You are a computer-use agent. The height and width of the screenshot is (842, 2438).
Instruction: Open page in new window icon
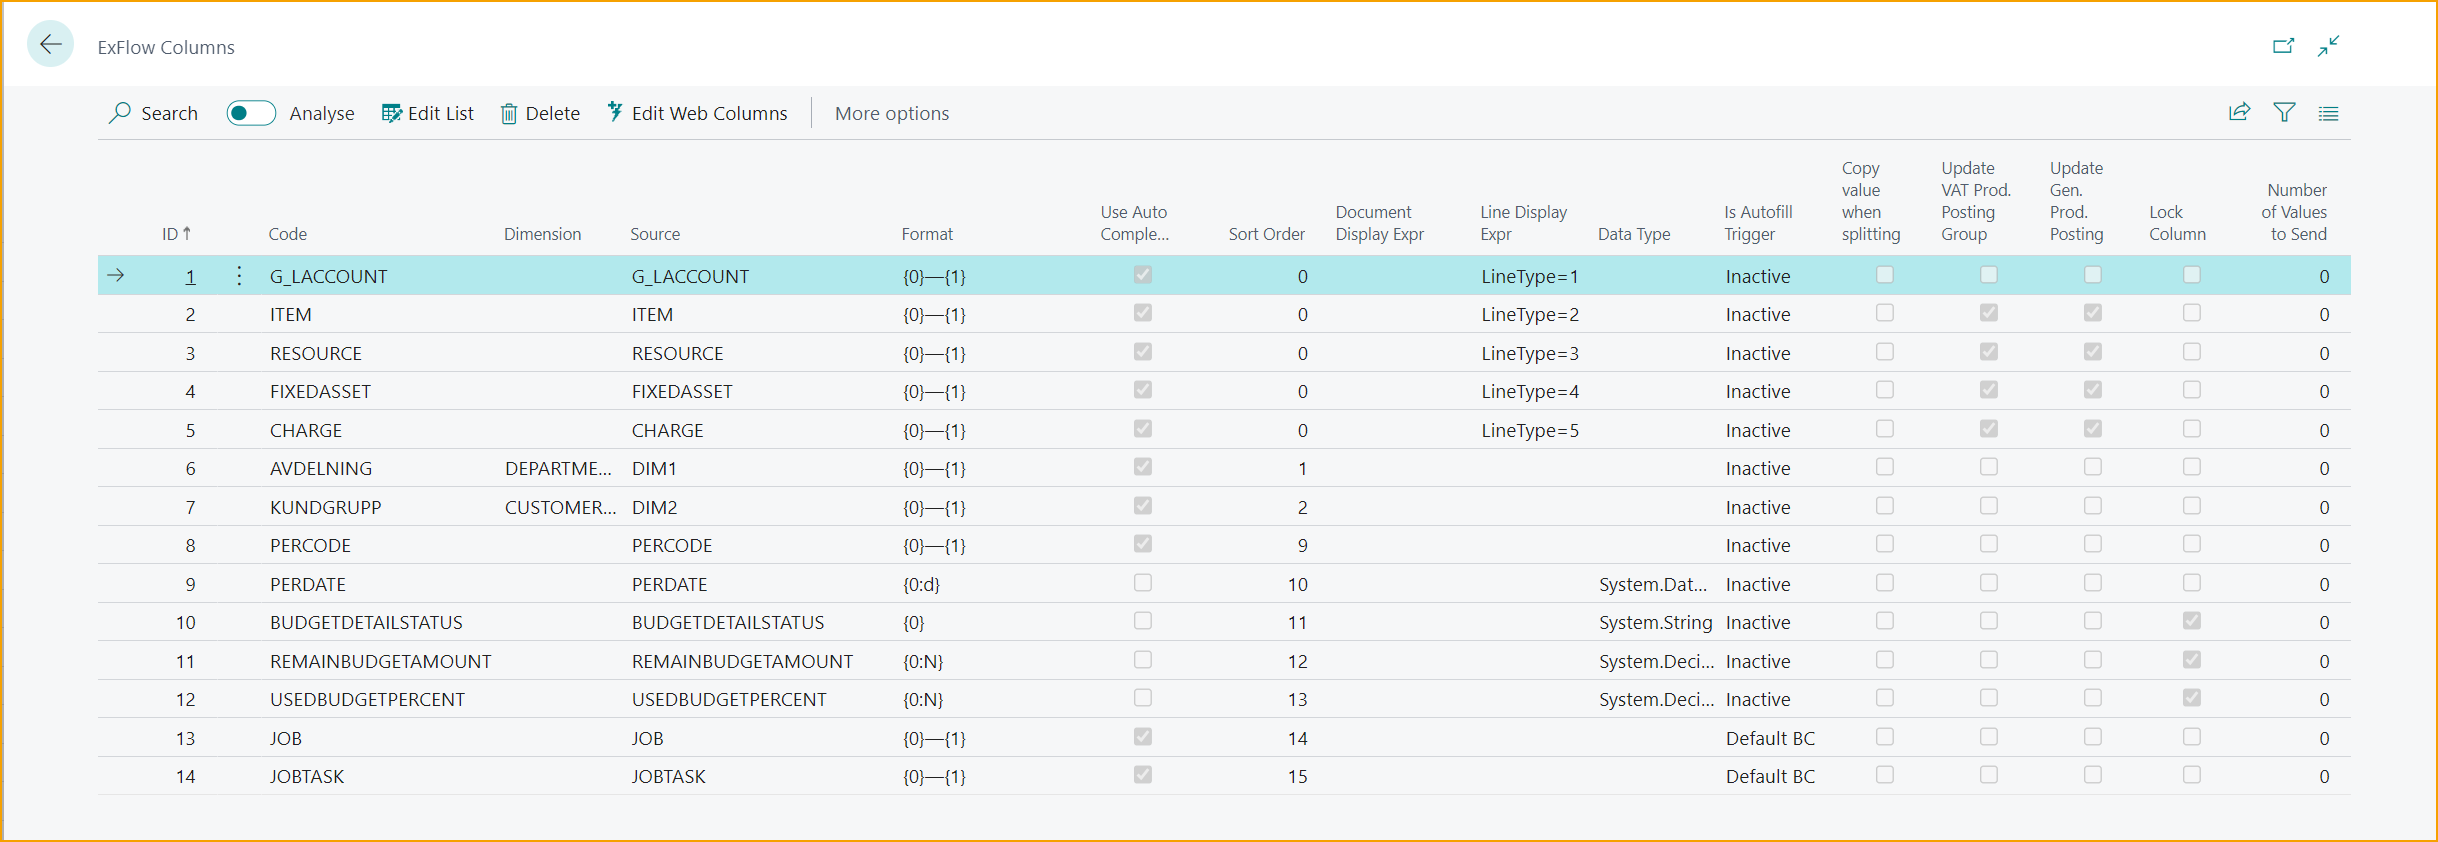pos(2283,46)
